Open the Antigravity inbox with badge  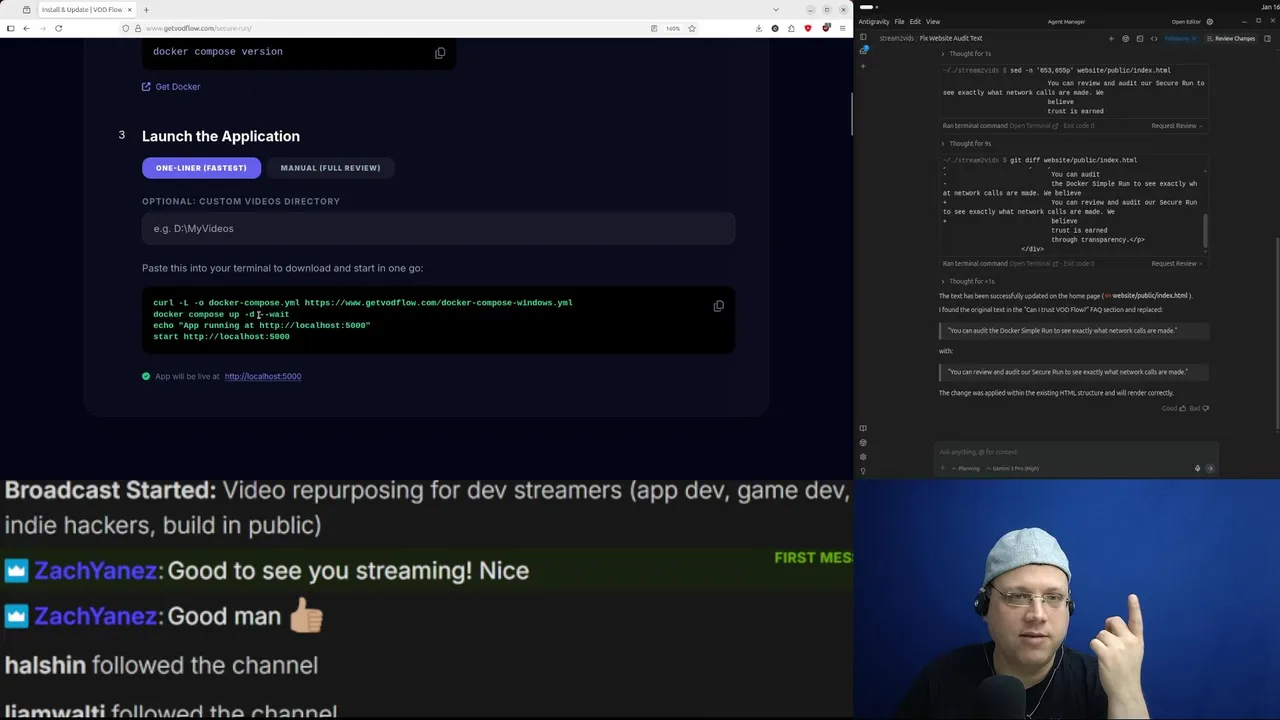coord(864,49)
